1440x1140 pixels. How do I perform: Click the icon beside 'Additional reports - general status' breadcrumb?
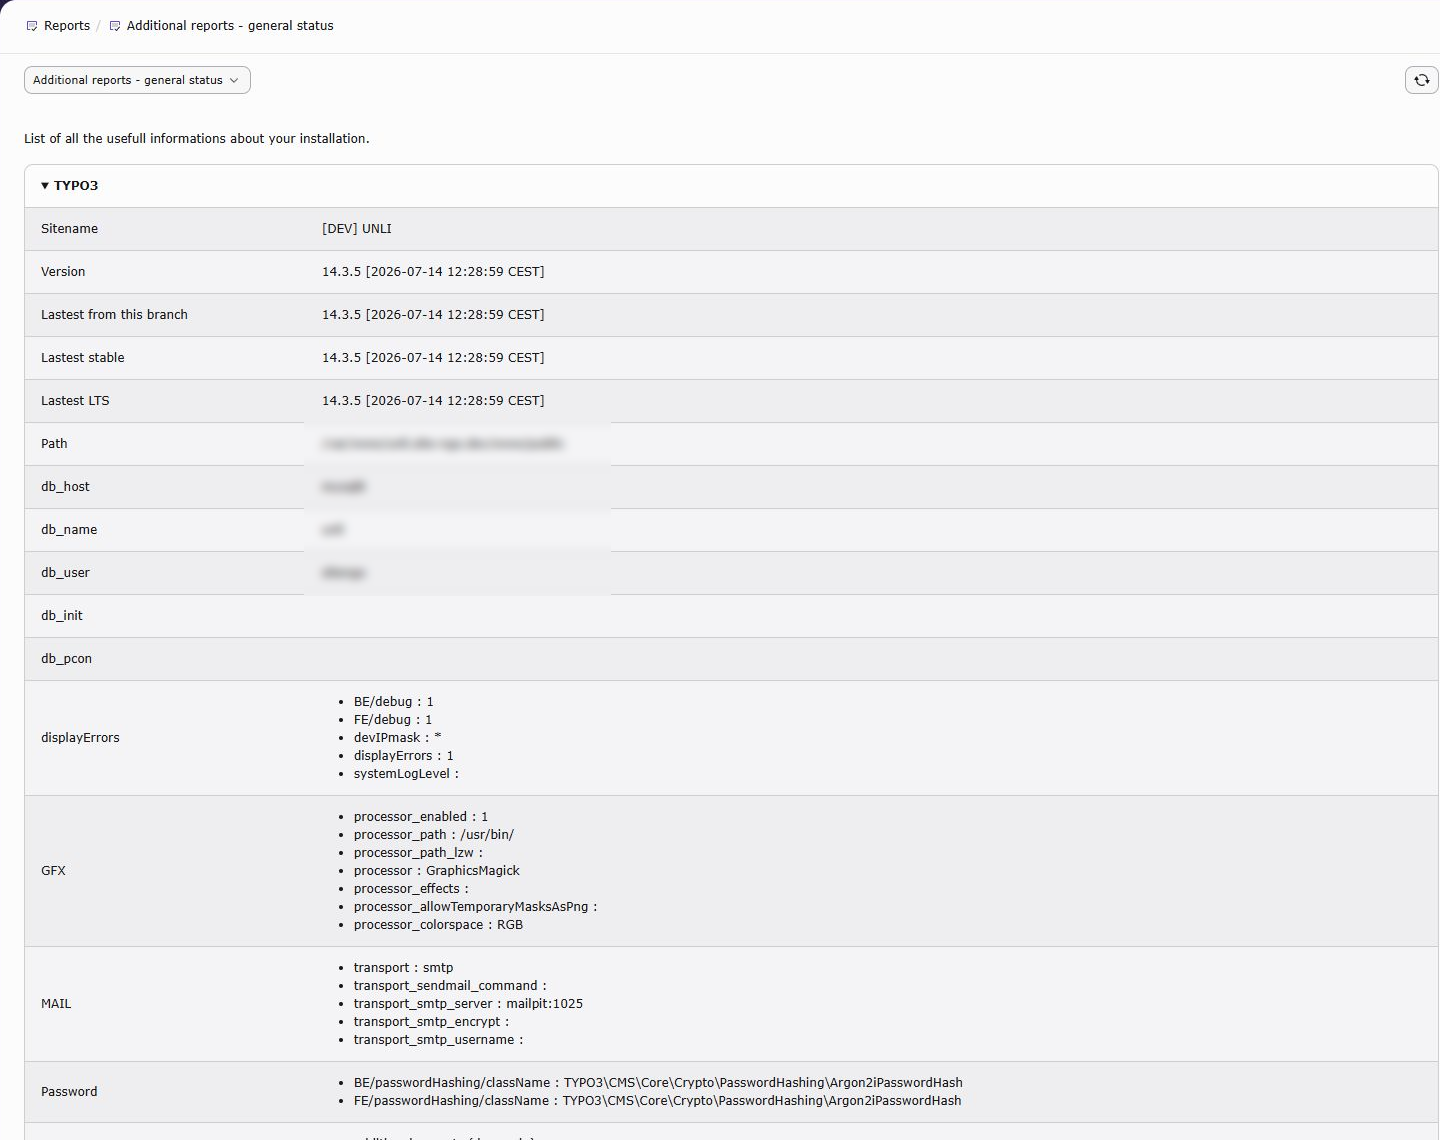(x=115, y=26)
